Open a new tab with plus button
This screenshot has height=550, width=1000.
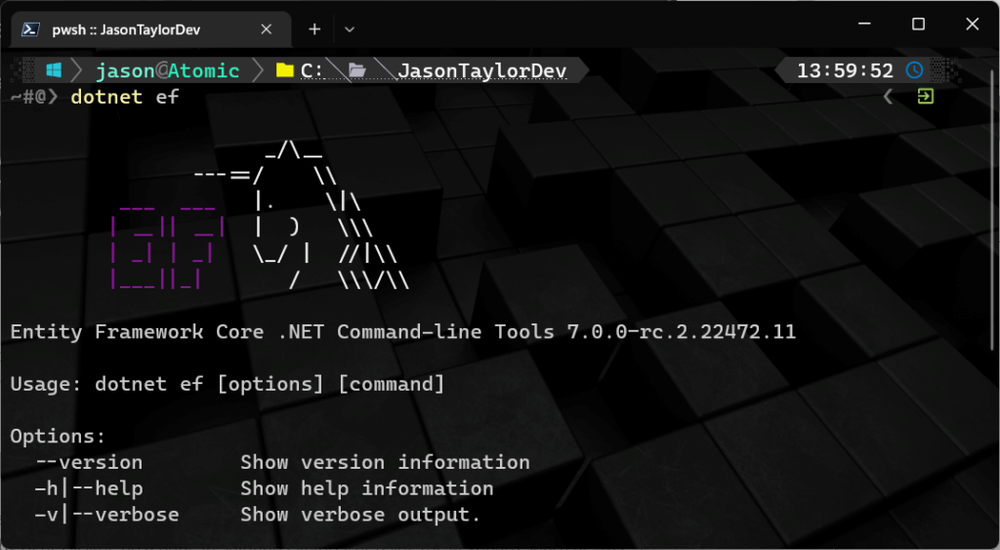click(x=314, y=29)
